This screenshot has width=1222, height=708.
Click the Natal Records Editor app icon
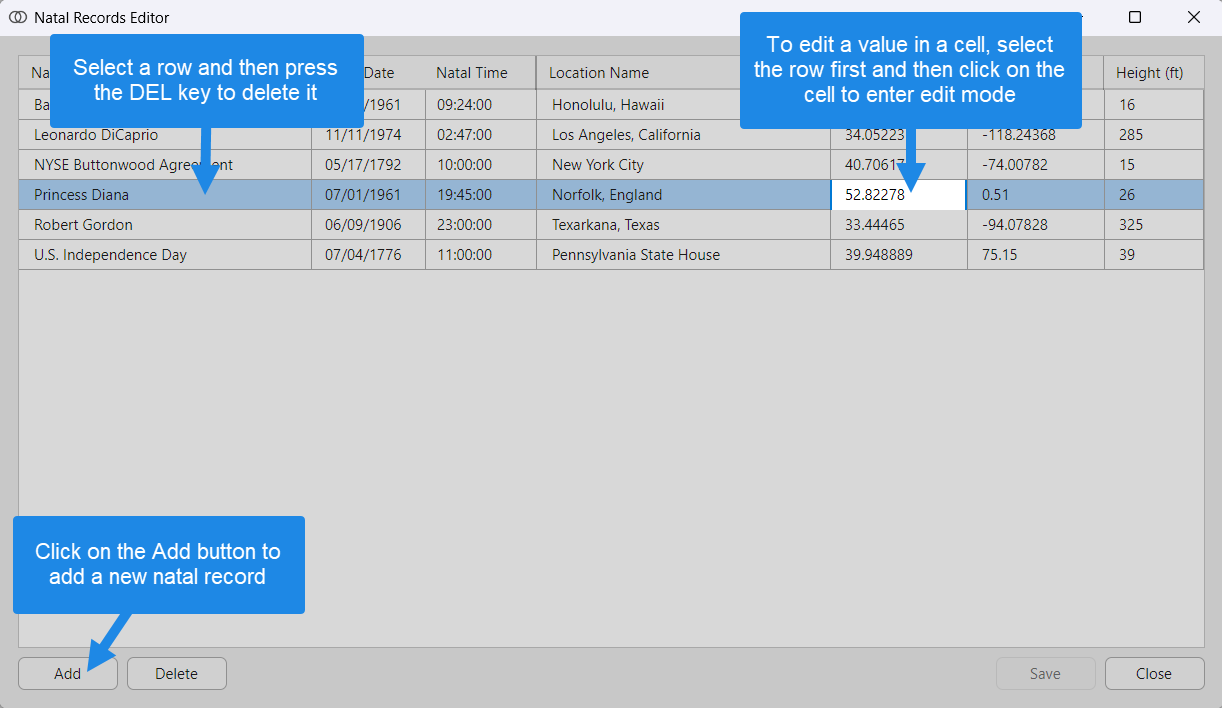pyautogui.click(x=17, y=17)
